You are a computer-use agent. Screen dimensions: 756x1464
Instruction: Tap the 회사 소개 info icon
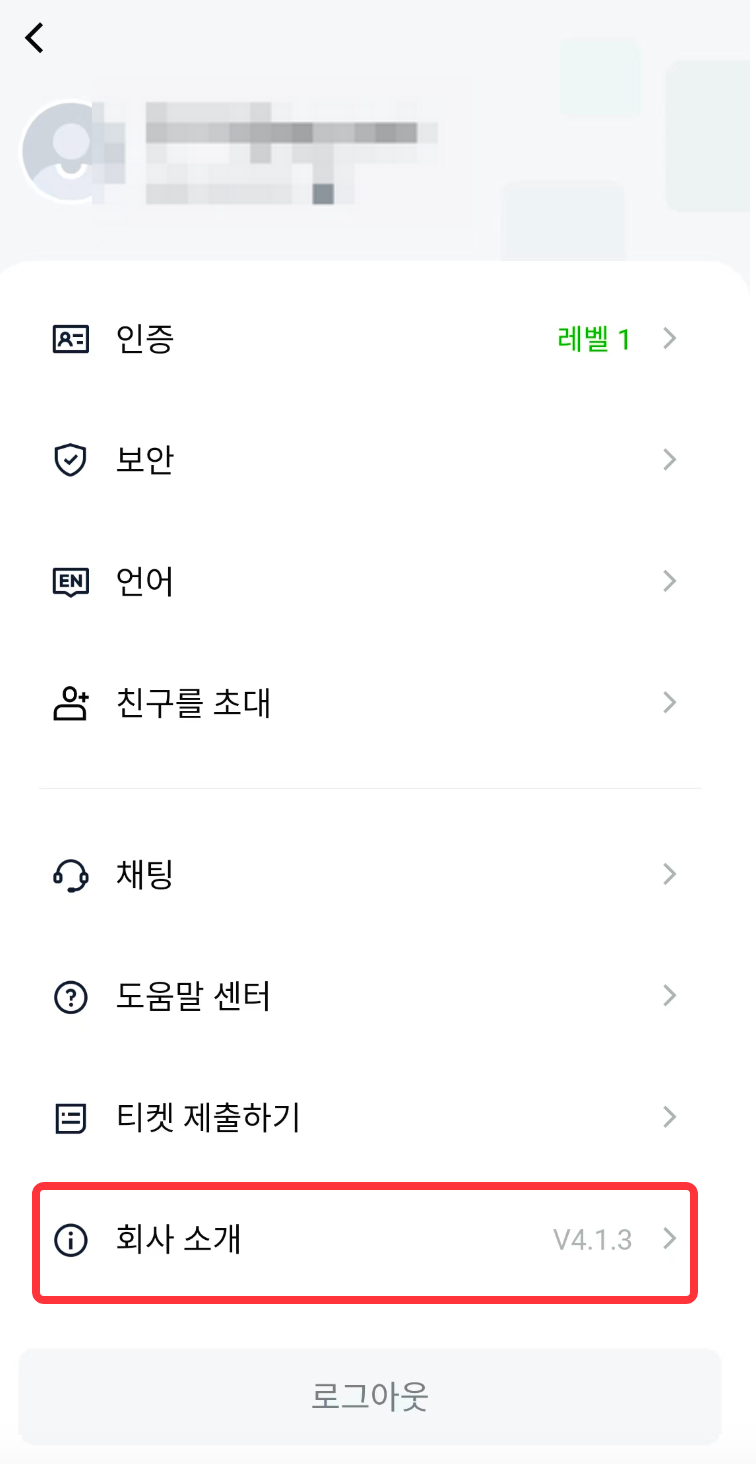click(70, 1241)
